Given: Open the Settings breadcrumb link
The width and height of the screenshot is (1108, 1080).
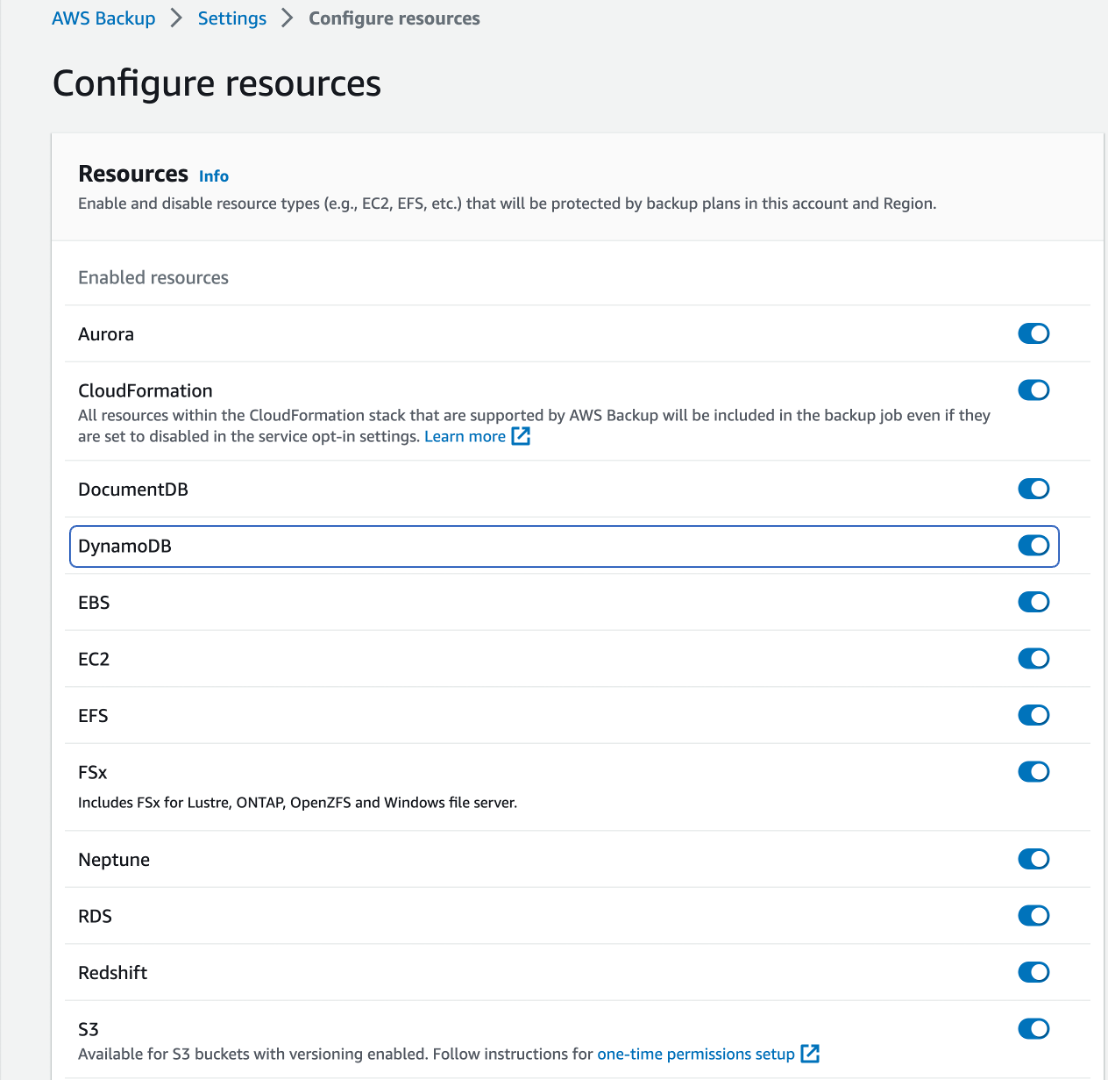Looking at the screenshot, I should coord(232,18).
